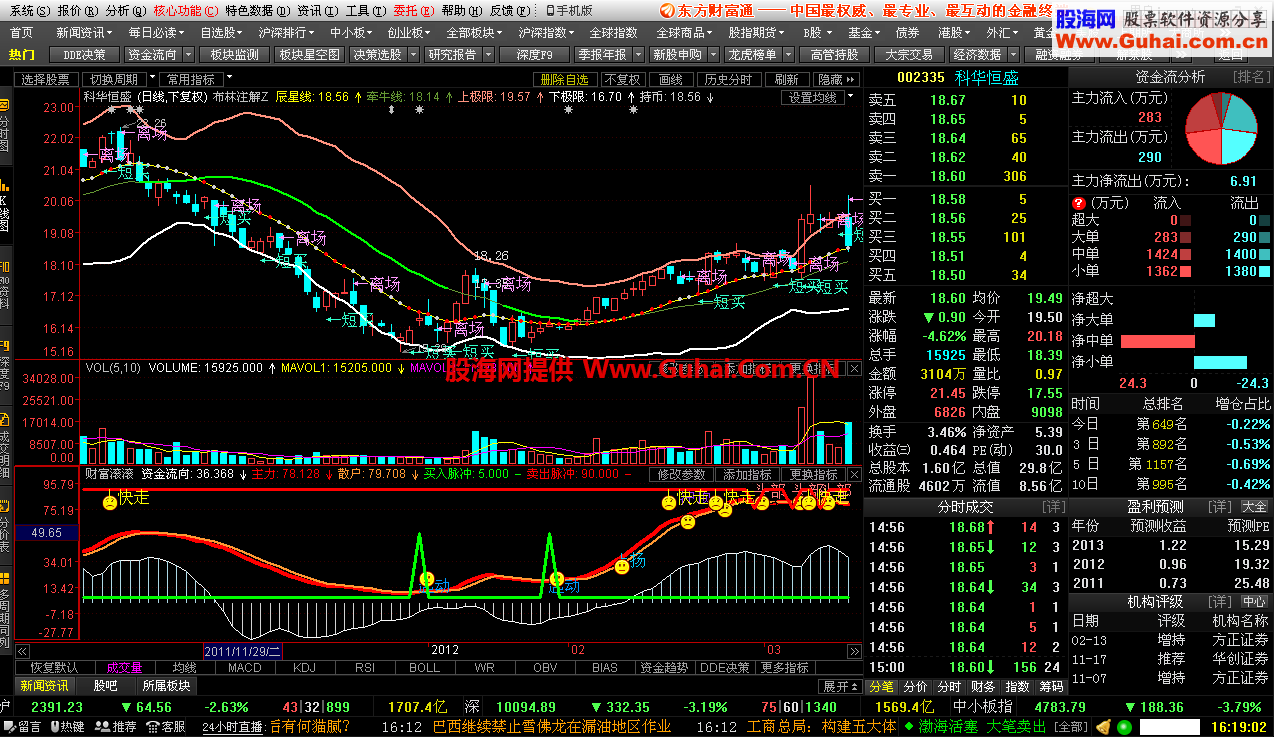Click the red question mark help icon
The image size is (1274, 737).
pyautogui.click(x=1078, y=203)
